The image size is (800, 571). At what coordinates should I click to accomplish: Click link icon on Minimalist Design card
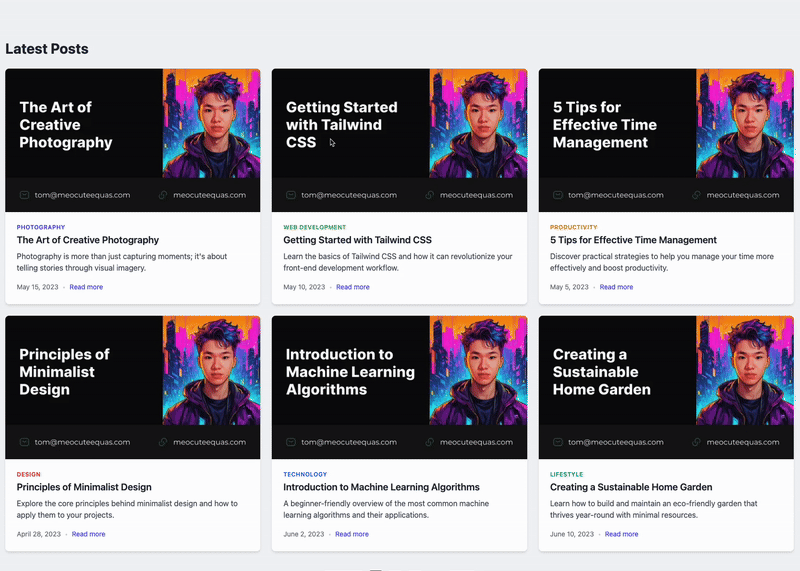tap(163, 442)
